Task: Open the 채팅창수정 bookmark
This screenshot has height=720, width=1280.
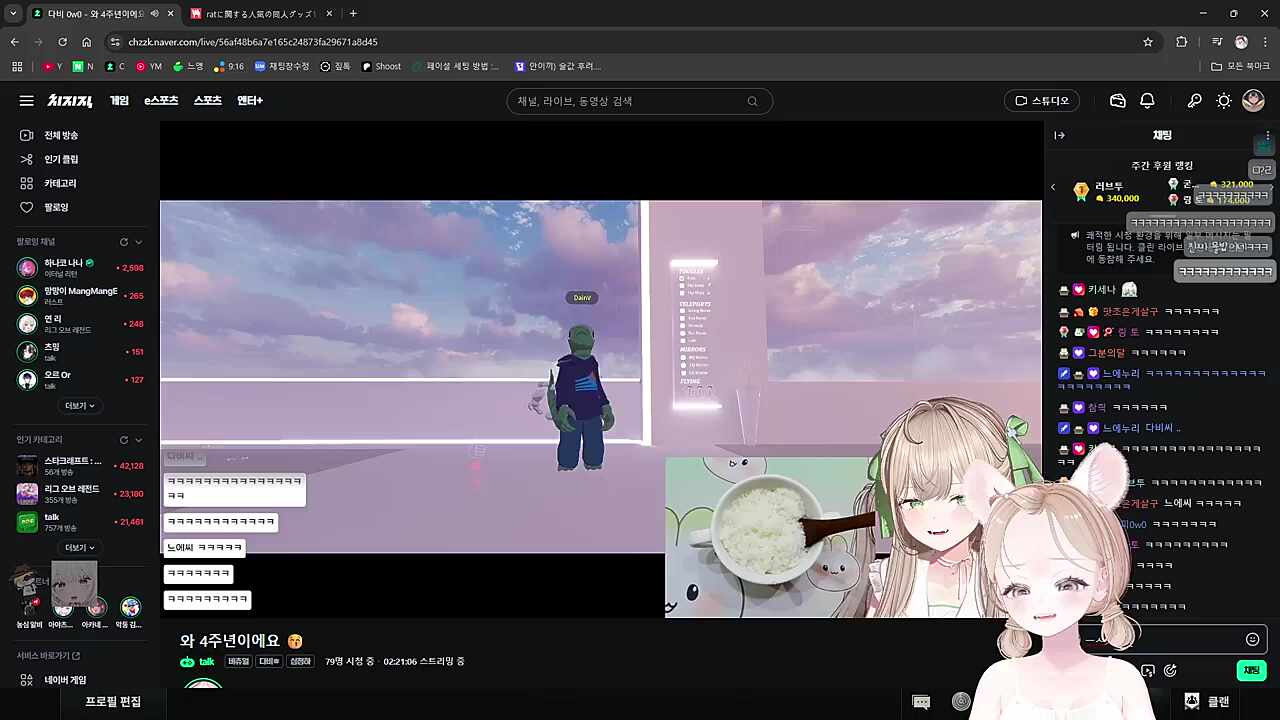Action: (x=282, y=66)
